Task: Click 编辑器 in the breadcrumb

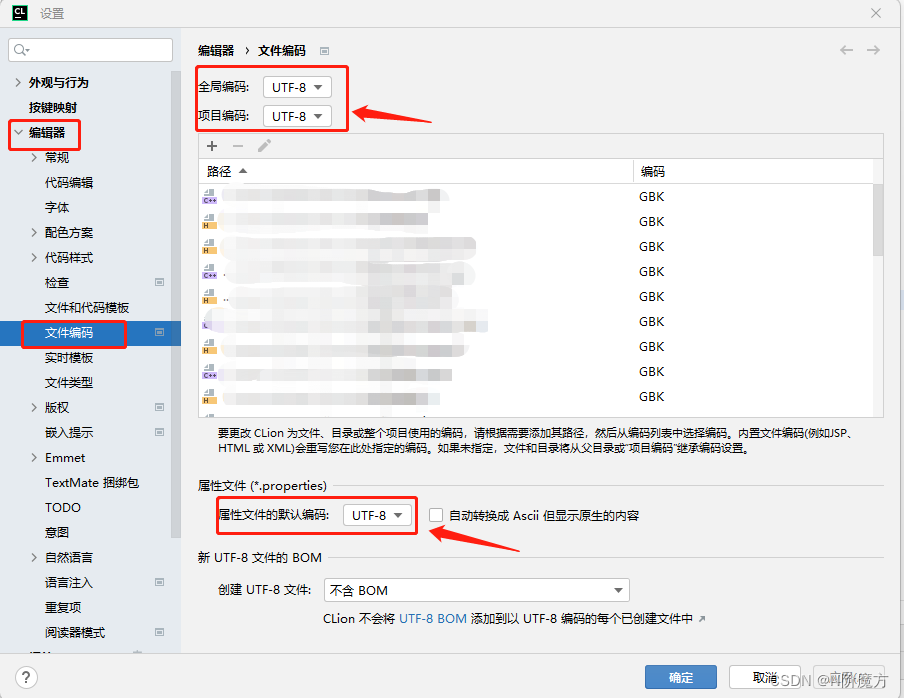Action: [x=216, y=51]
